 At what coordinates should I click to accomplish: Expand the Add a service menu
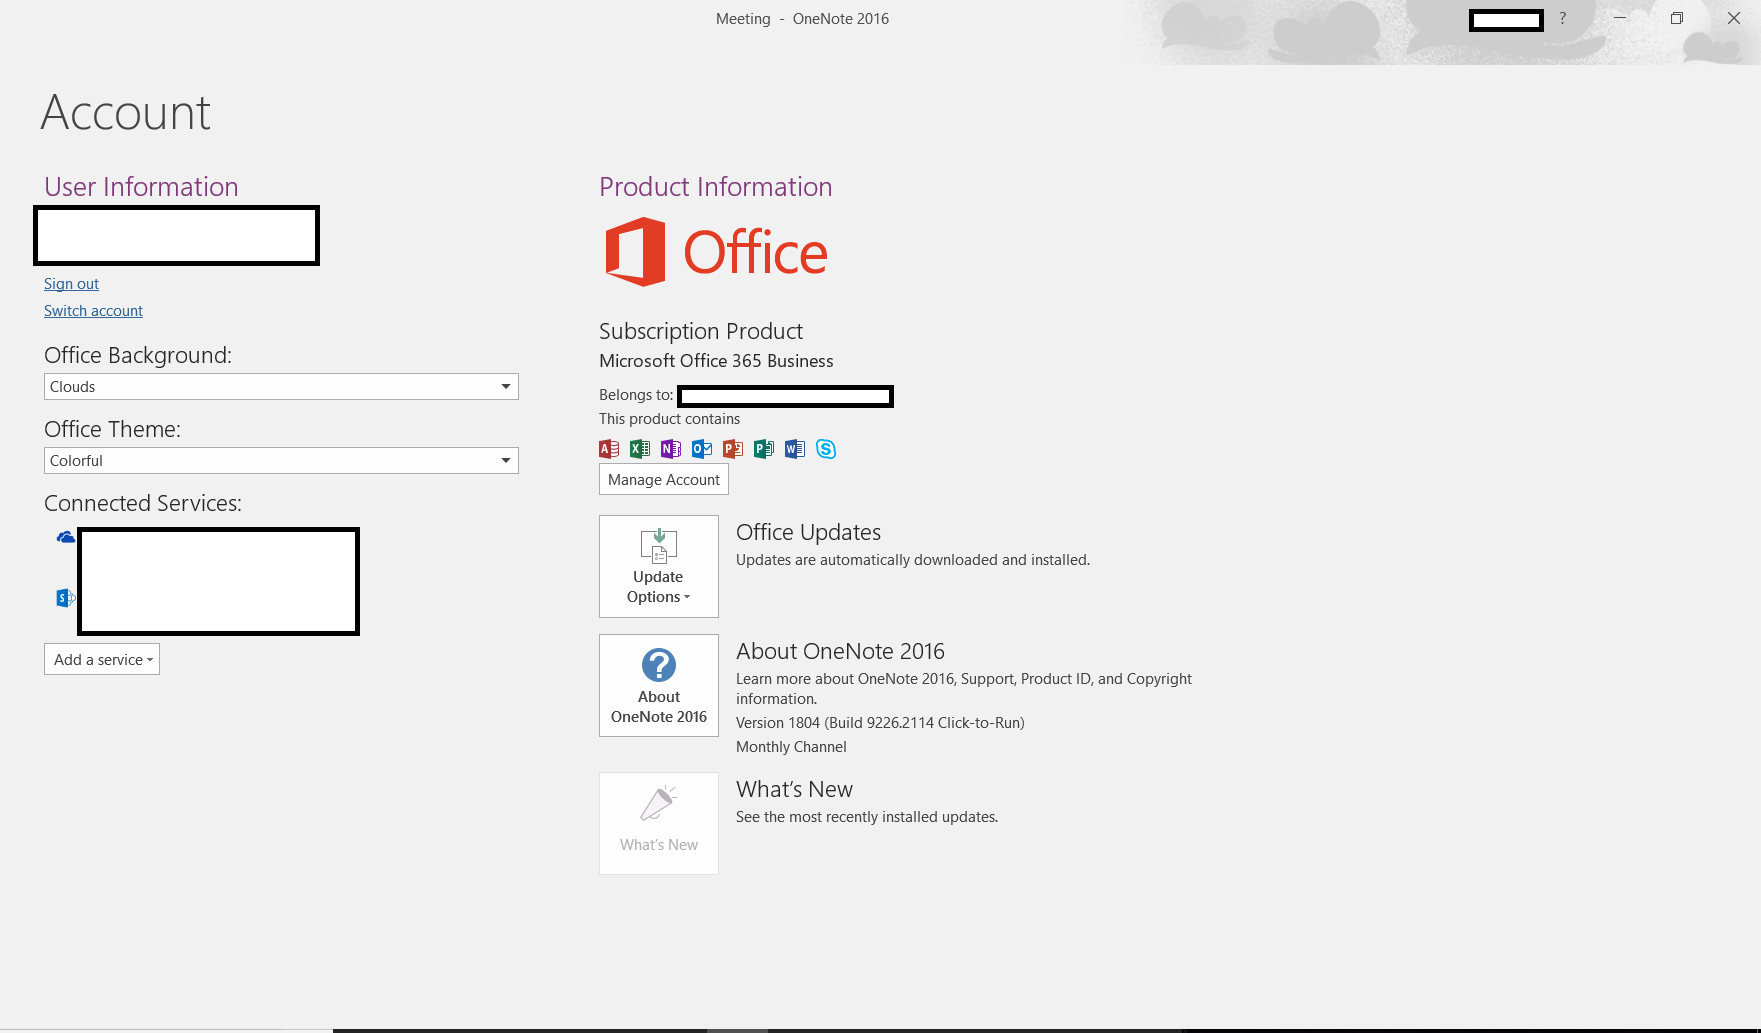102,660
